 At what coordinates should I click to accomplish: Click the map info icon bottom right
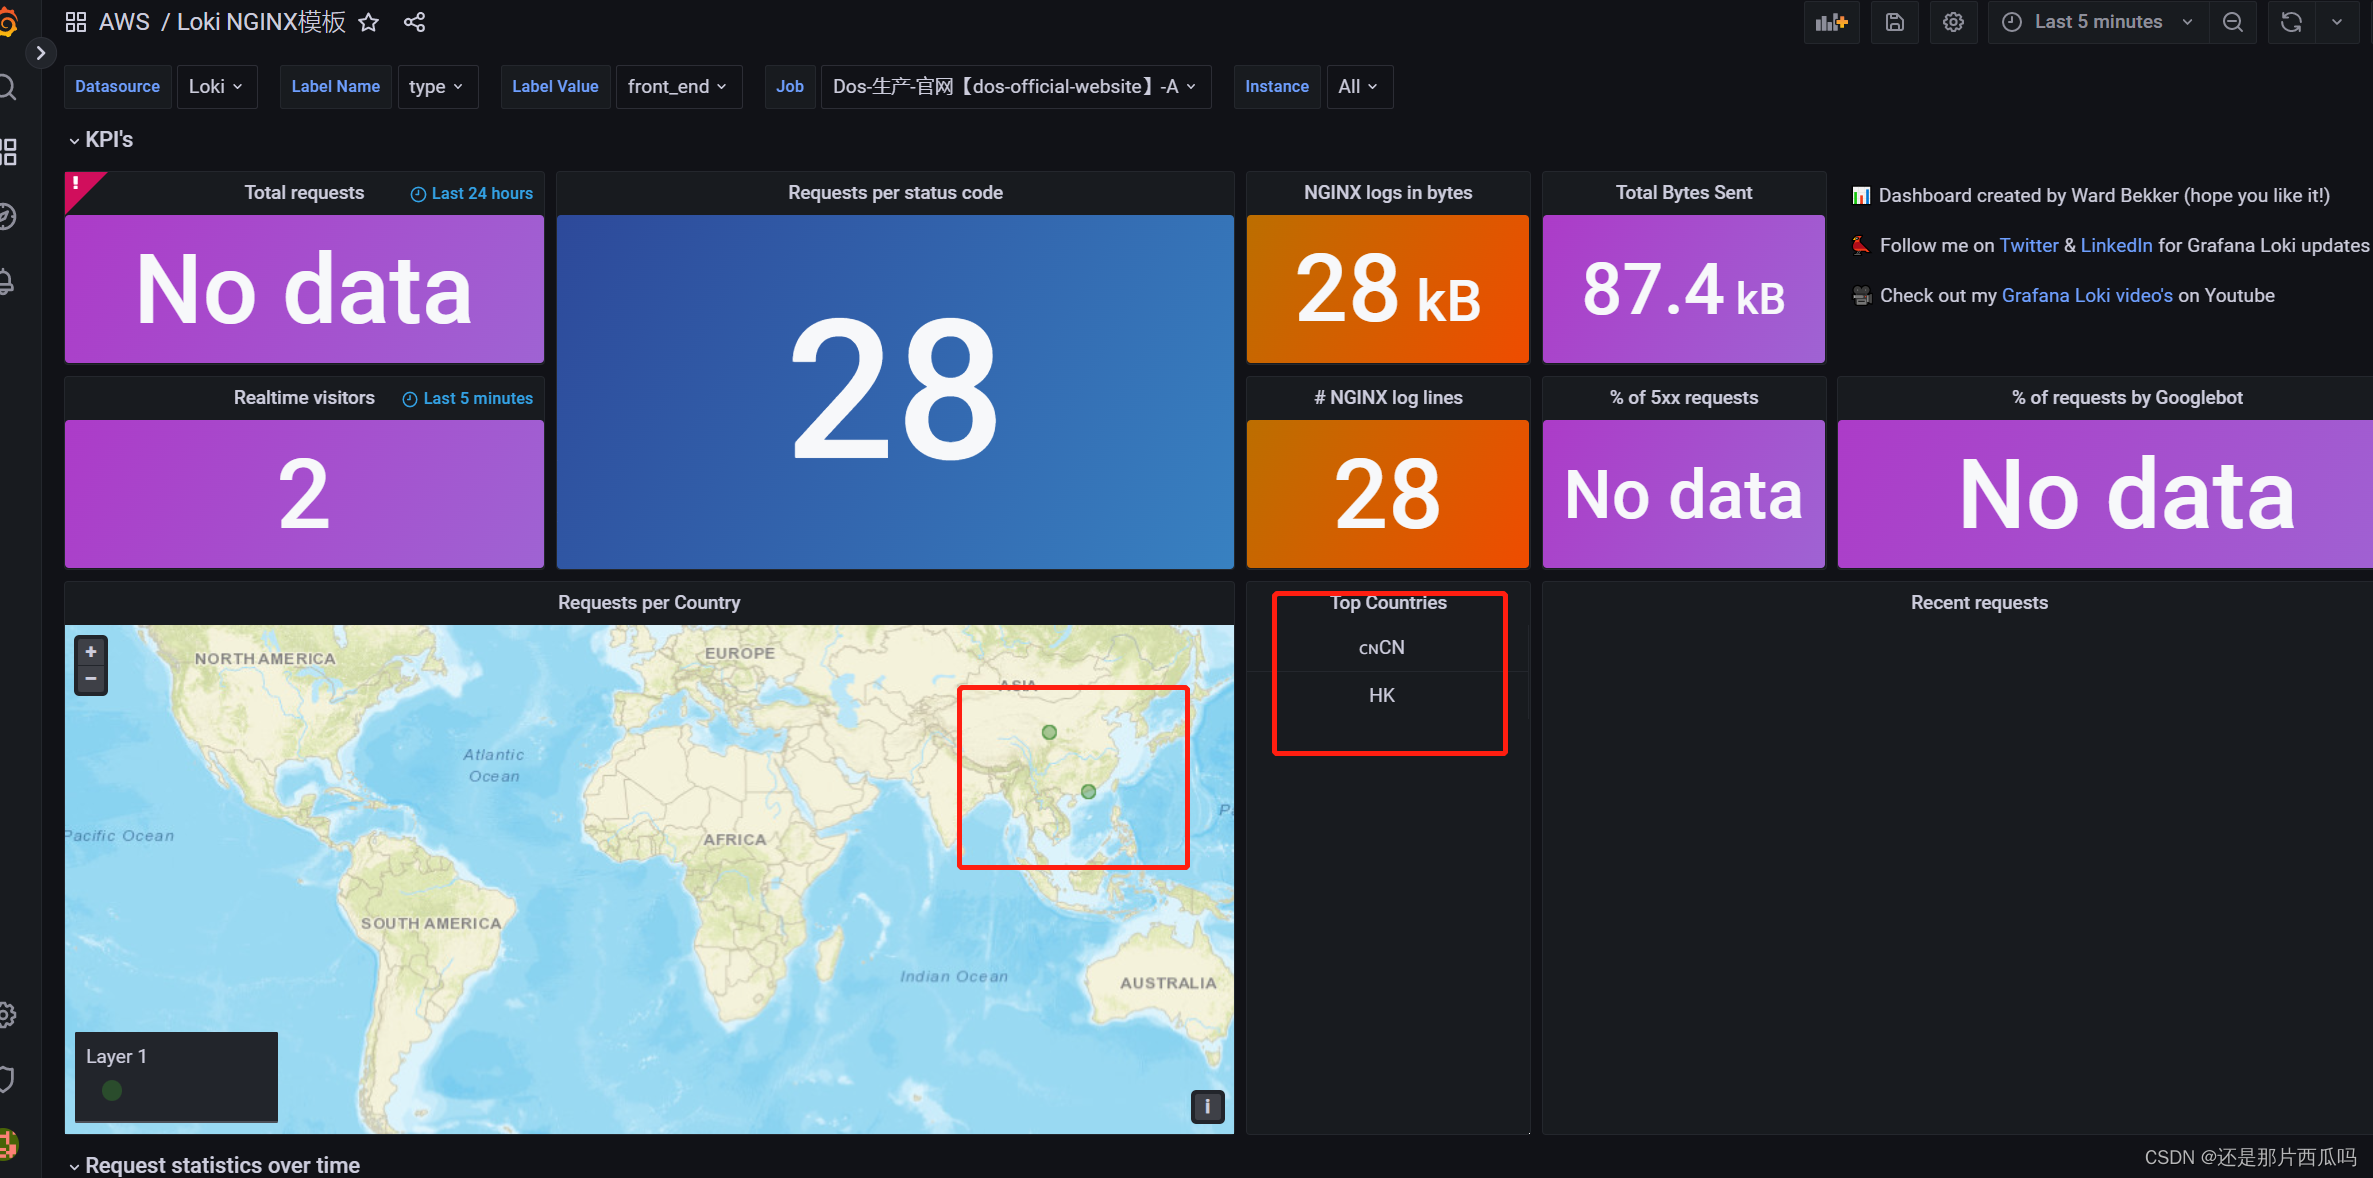pos(1208,1105)
